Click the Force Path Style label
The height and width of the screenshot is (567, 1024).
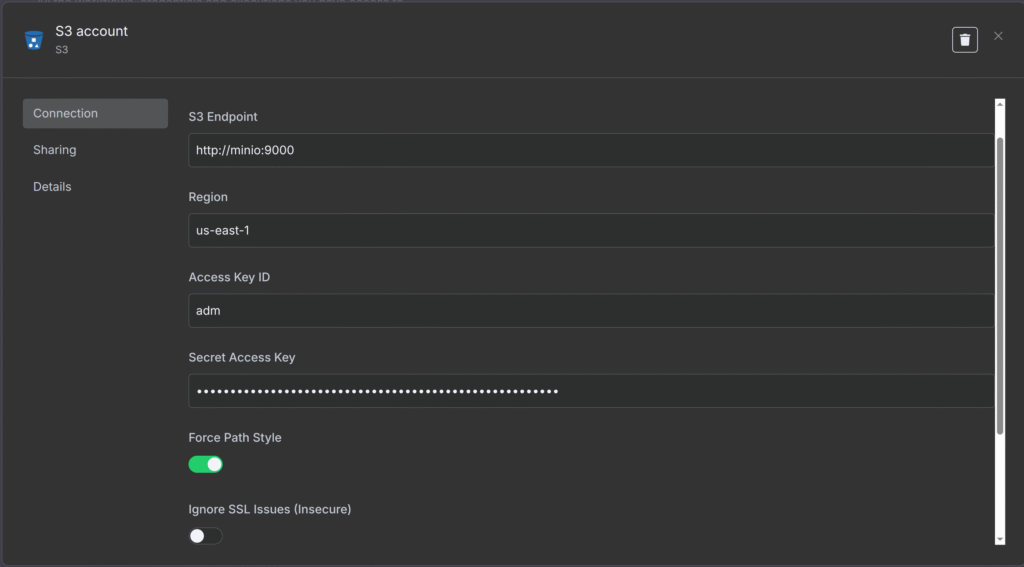[235, 438]
